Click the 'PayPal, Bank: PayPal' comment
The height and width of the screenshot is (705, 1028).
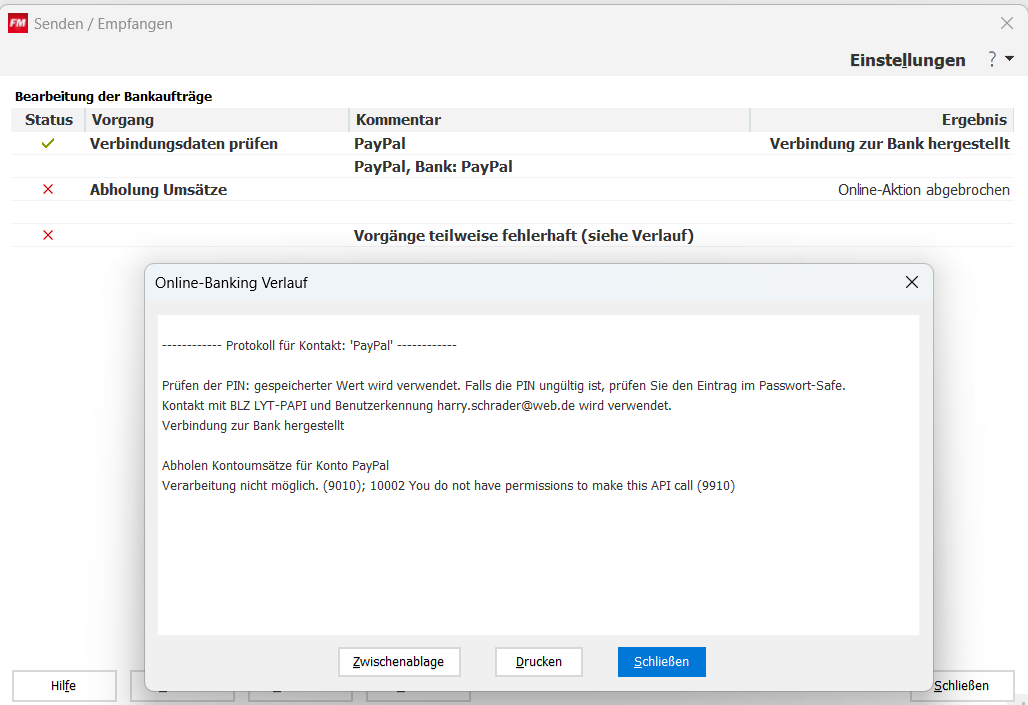tap(433, 167)
